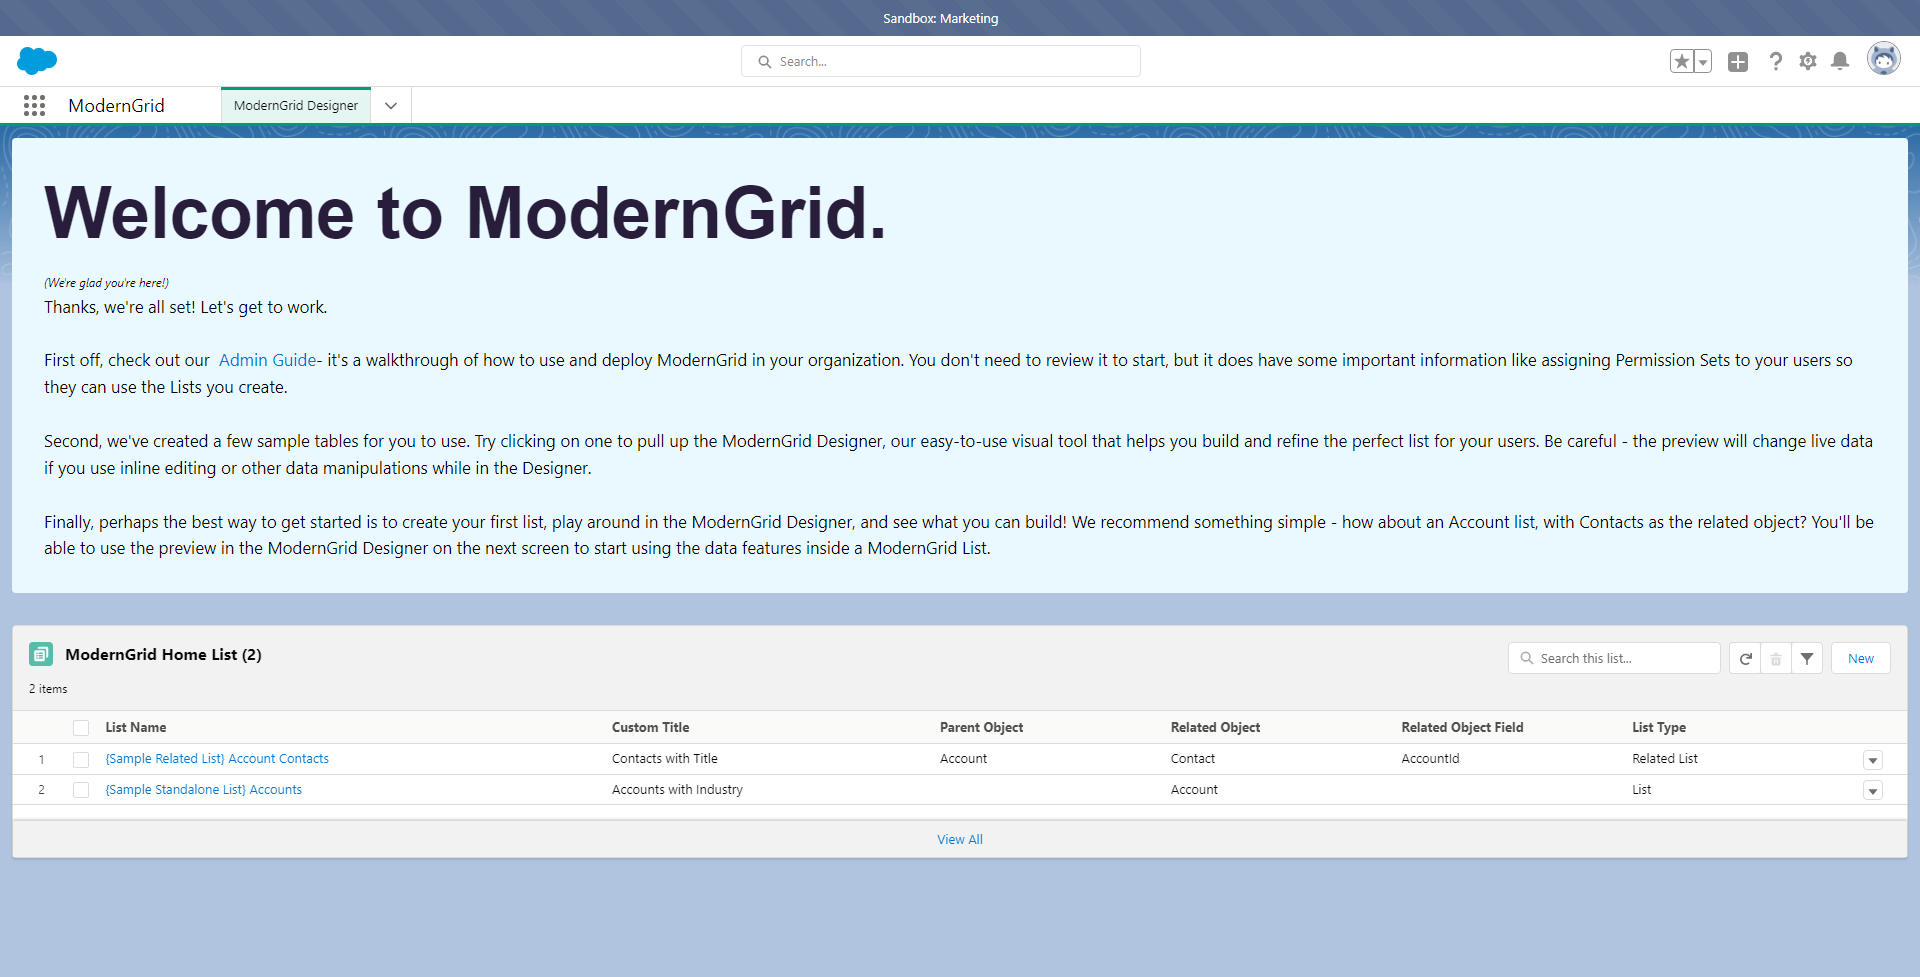Open the Global Actions plus icon
Viewport: 1920px width, 977px height.
pyautogui.click(x=1738, y=62)
